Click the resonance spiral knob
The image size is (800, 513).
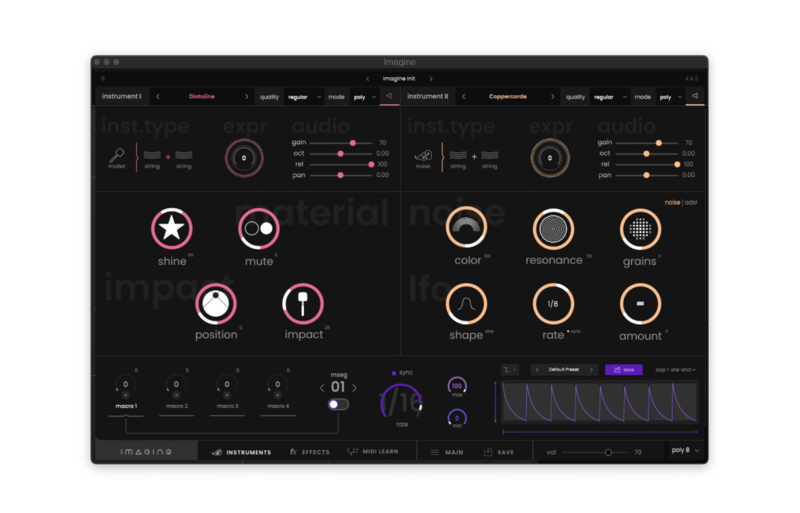(x=553, y=228)
